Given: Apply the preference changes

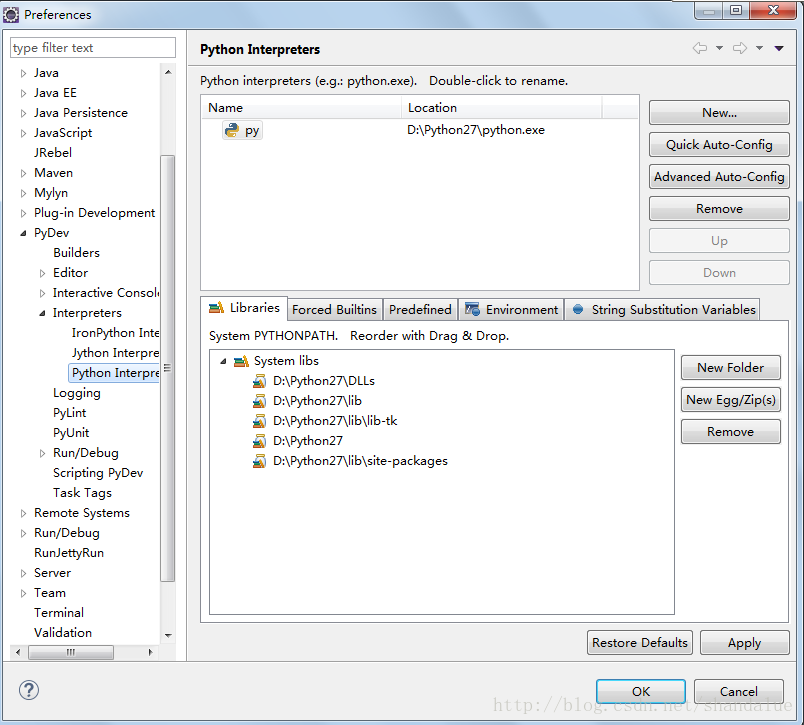Looking at the screenshot, I should pos(745,642).
